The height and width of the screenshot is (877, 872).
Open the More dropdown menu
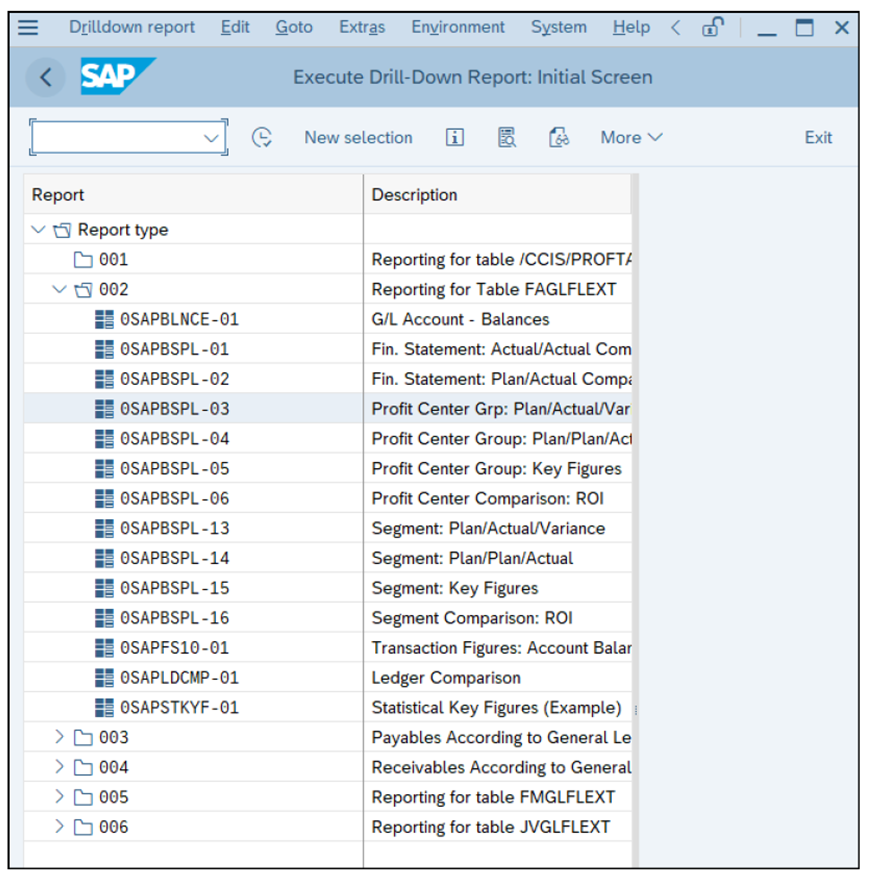pos(631,138)
